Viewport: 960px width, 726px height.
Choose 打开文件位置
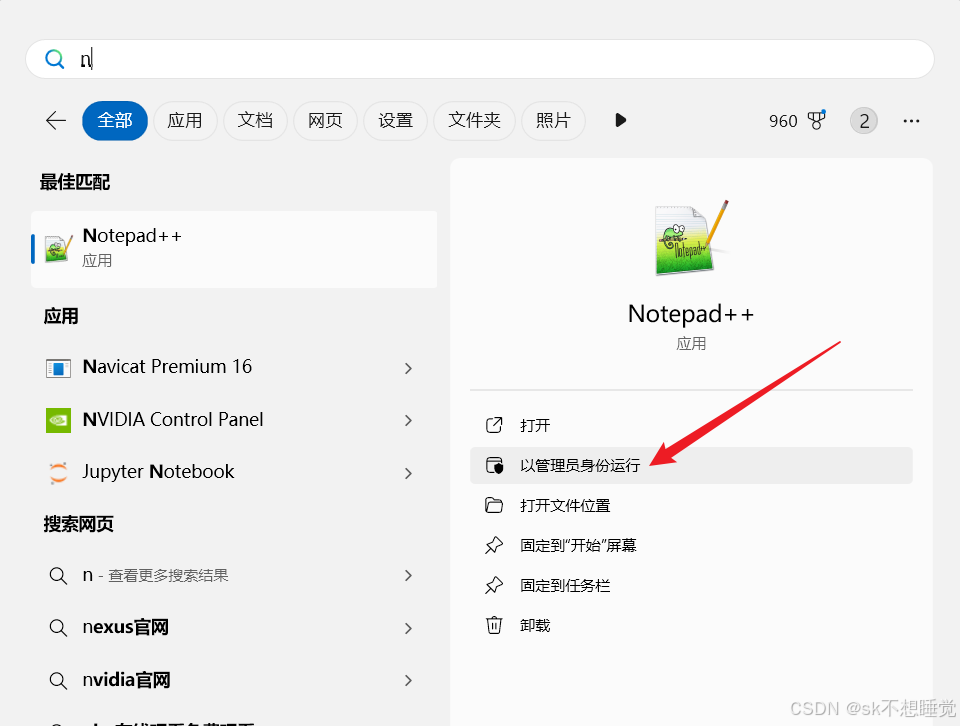[x=691, y=506]
